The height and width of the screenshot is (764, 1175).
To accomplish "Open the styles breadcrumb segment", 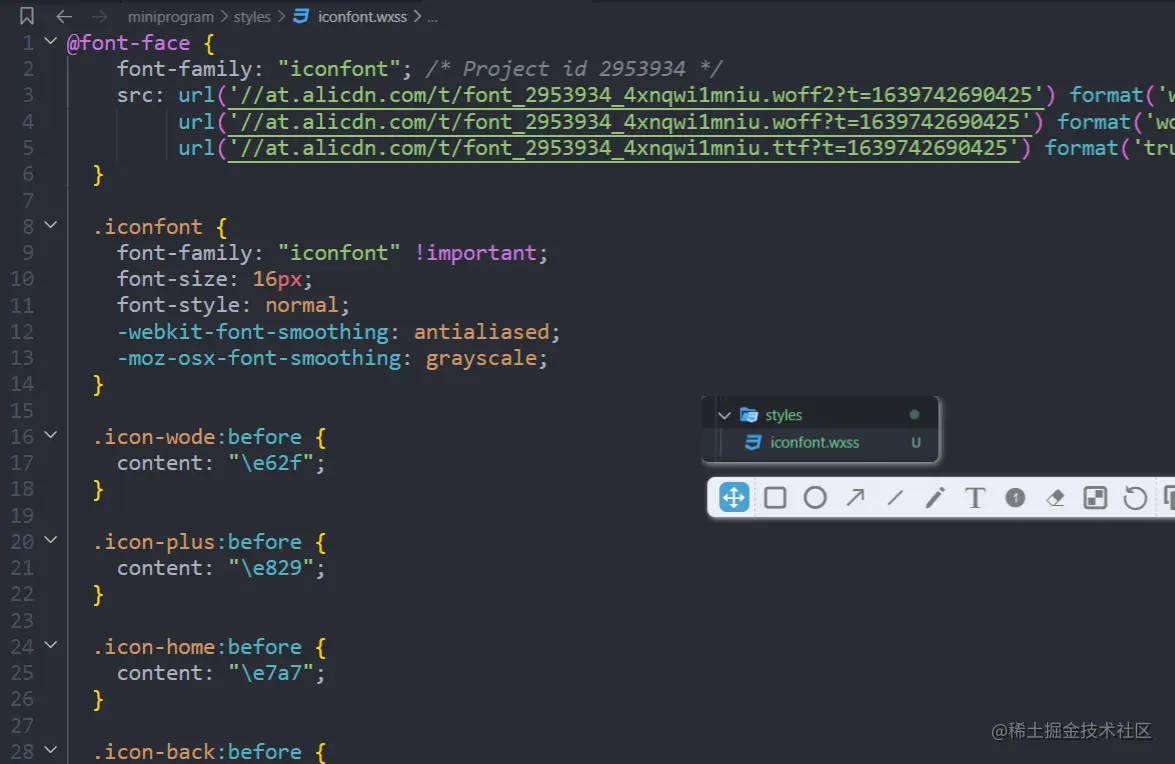I will click(x=252, y=16).
